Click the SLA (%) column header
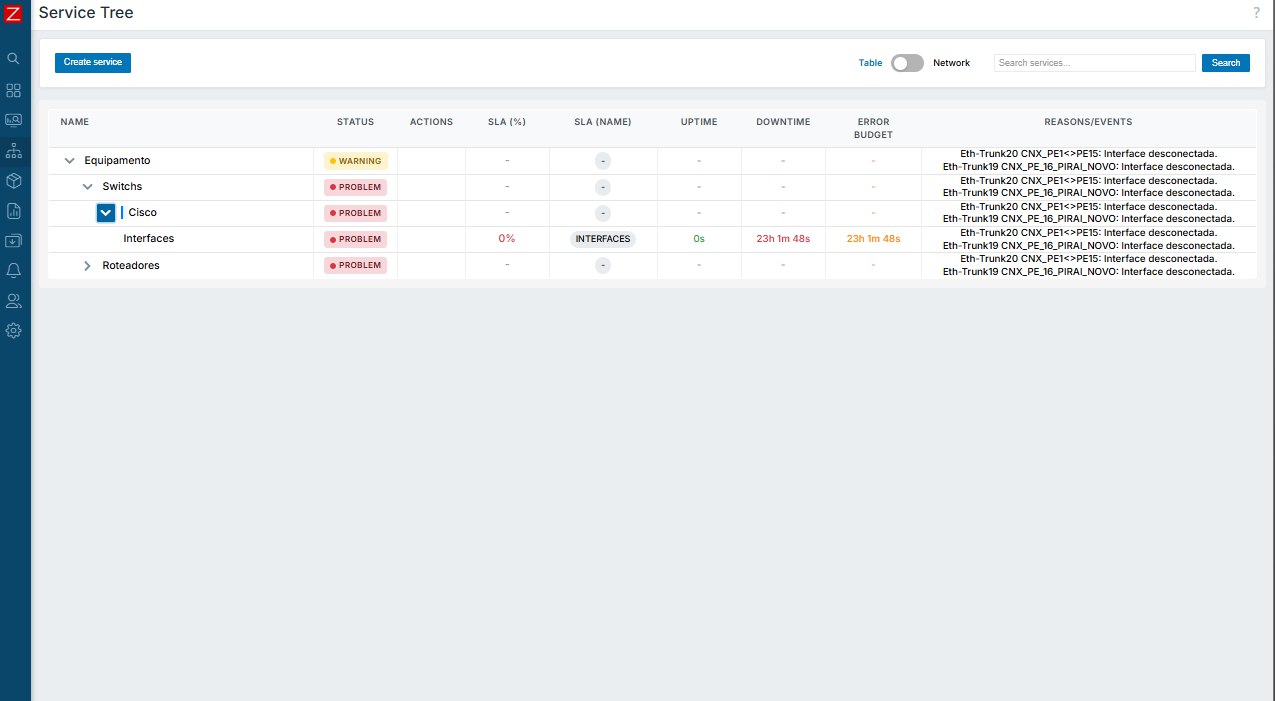This screenshot has width=1275, height=701. 507,122
